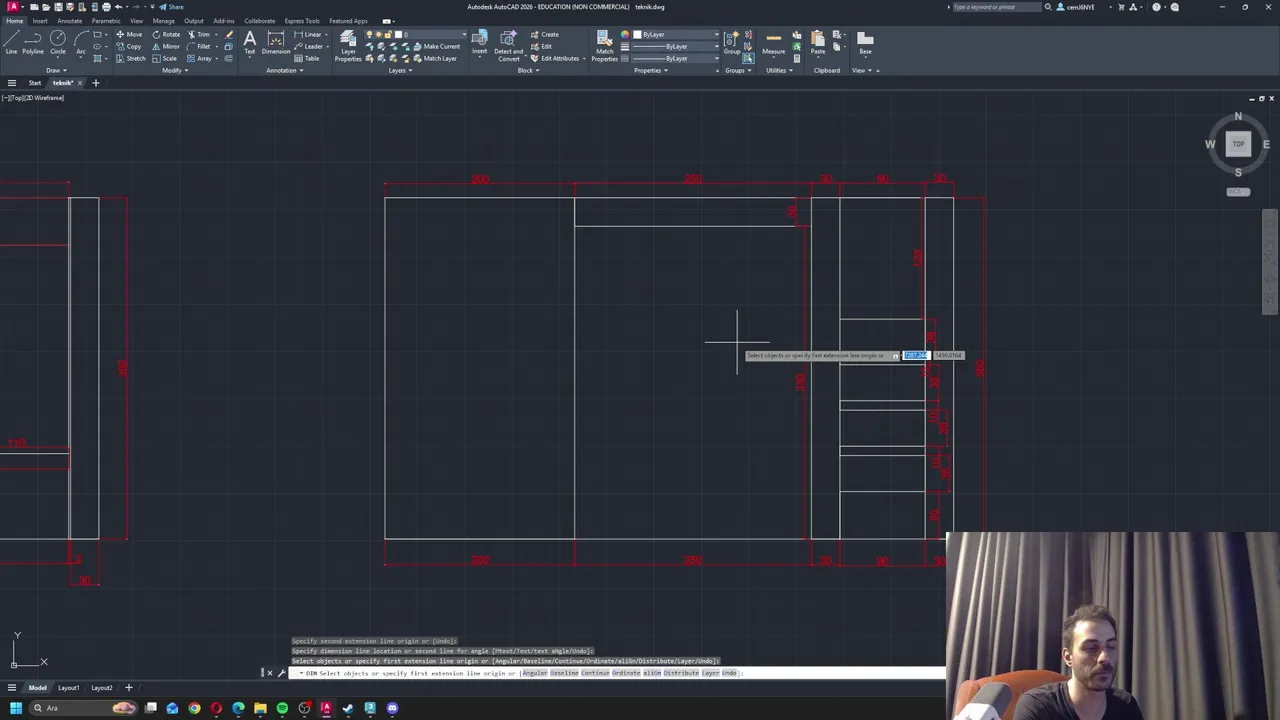The image size is (1280, 720).
Task: Select the Dimension tool
Action: [275, 42]
